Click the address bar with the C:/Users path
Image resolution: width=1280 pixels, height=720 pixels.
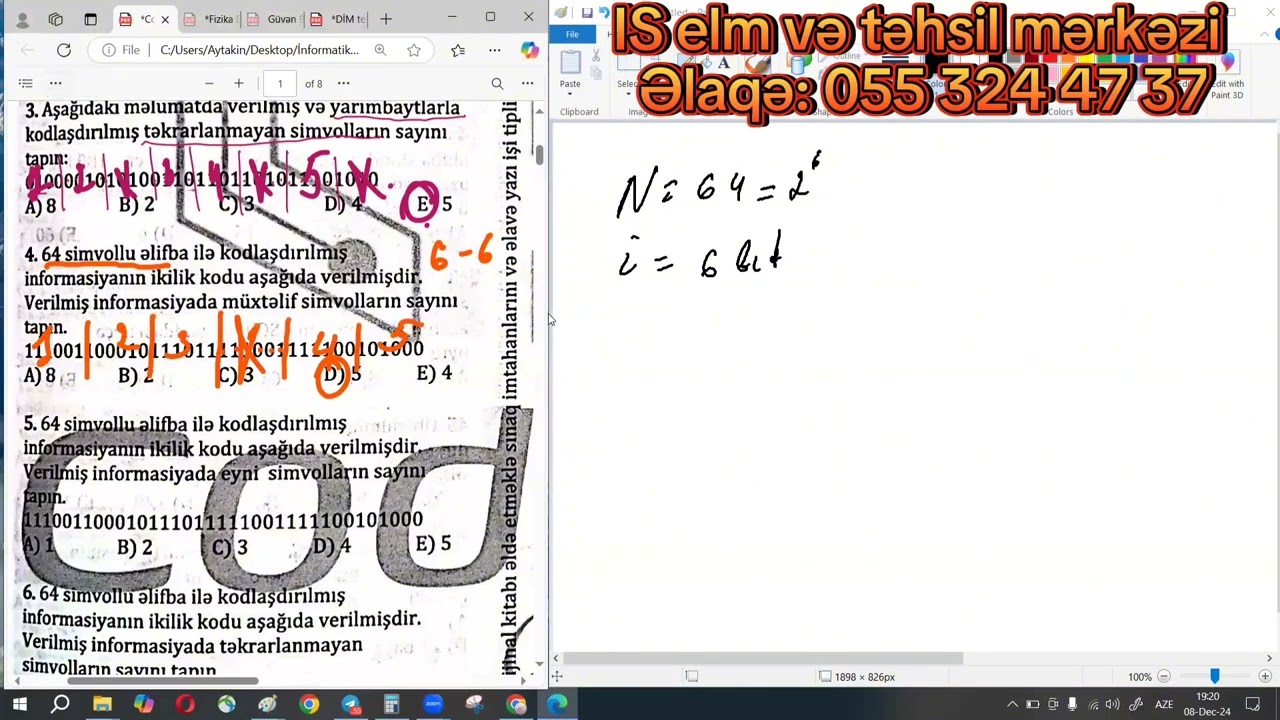click(259, 50)
